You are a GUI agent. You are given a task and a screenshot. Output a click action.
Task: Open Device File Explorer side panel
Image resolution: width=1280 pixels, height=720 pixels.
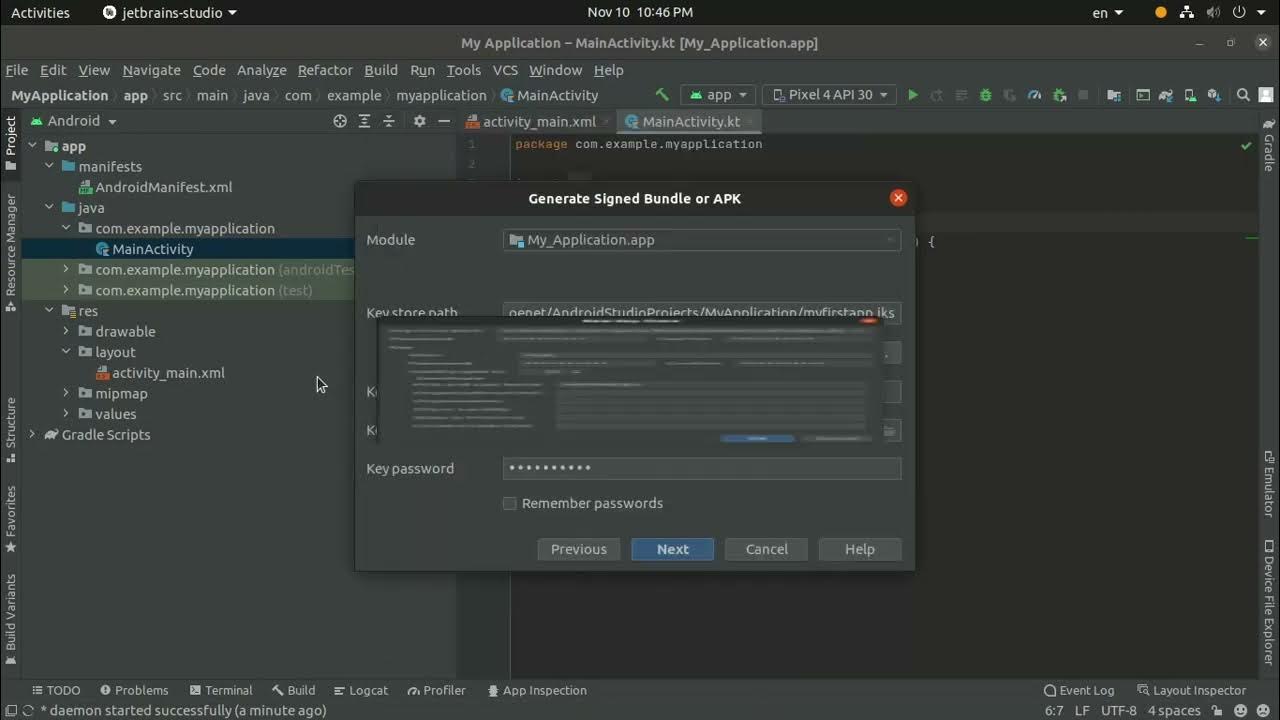tap(1268, 602)
